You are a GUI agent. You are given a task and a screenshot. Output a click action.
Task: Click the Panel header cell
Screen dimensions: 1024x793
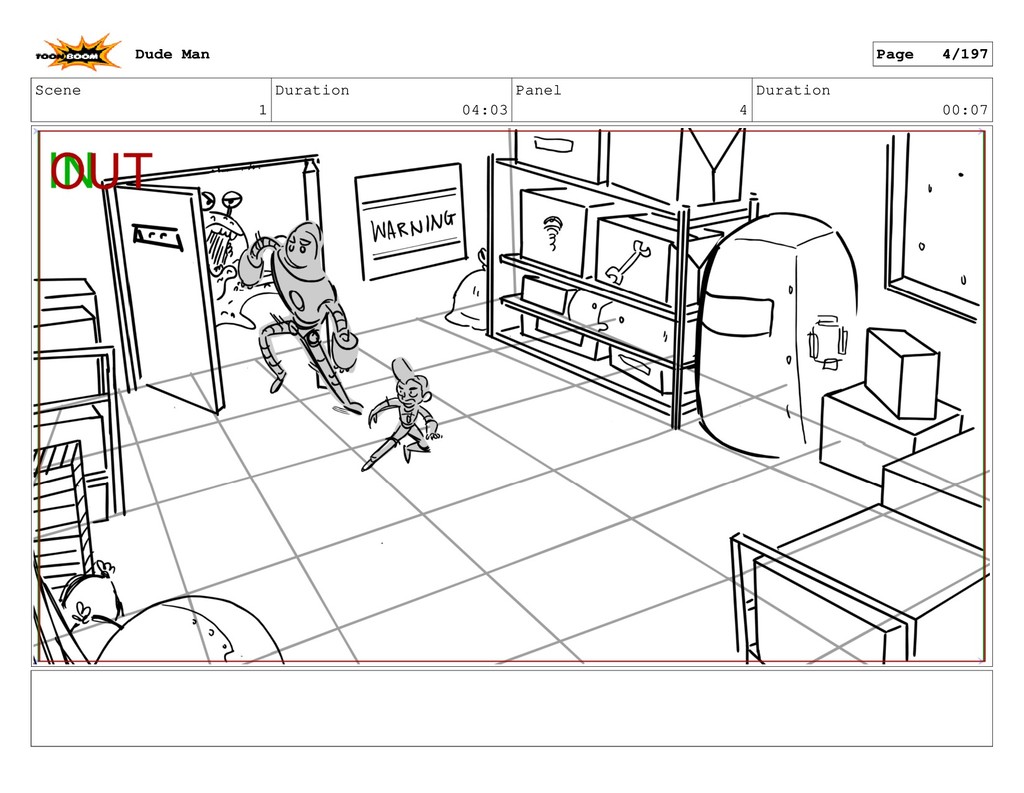pos(631,100)
